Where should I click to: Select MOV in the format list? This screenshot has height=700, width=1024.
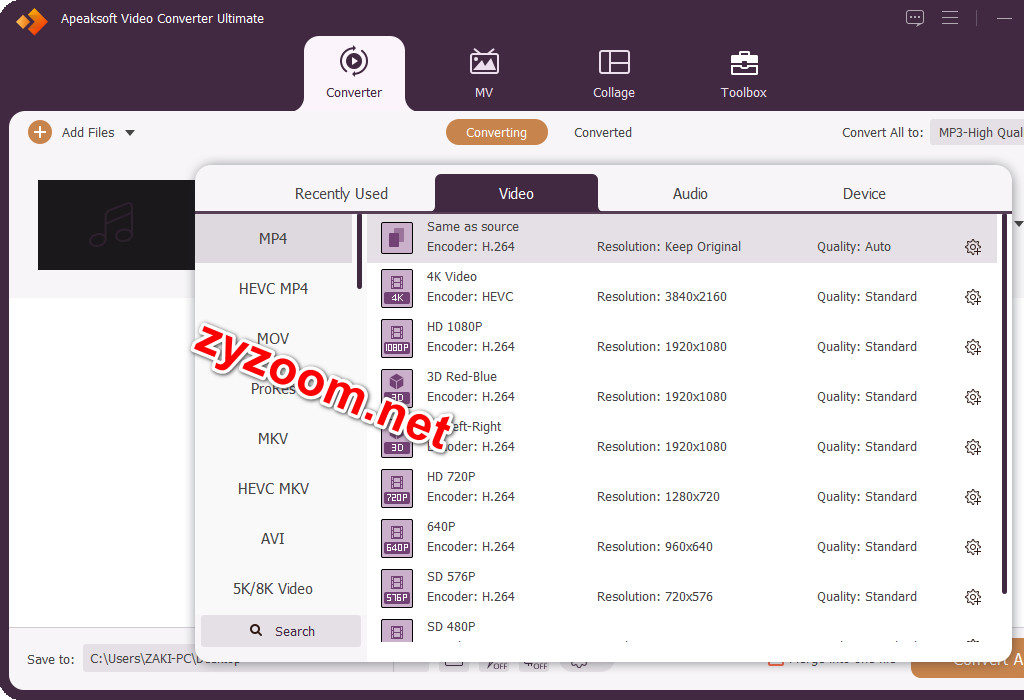coord(274,339)
